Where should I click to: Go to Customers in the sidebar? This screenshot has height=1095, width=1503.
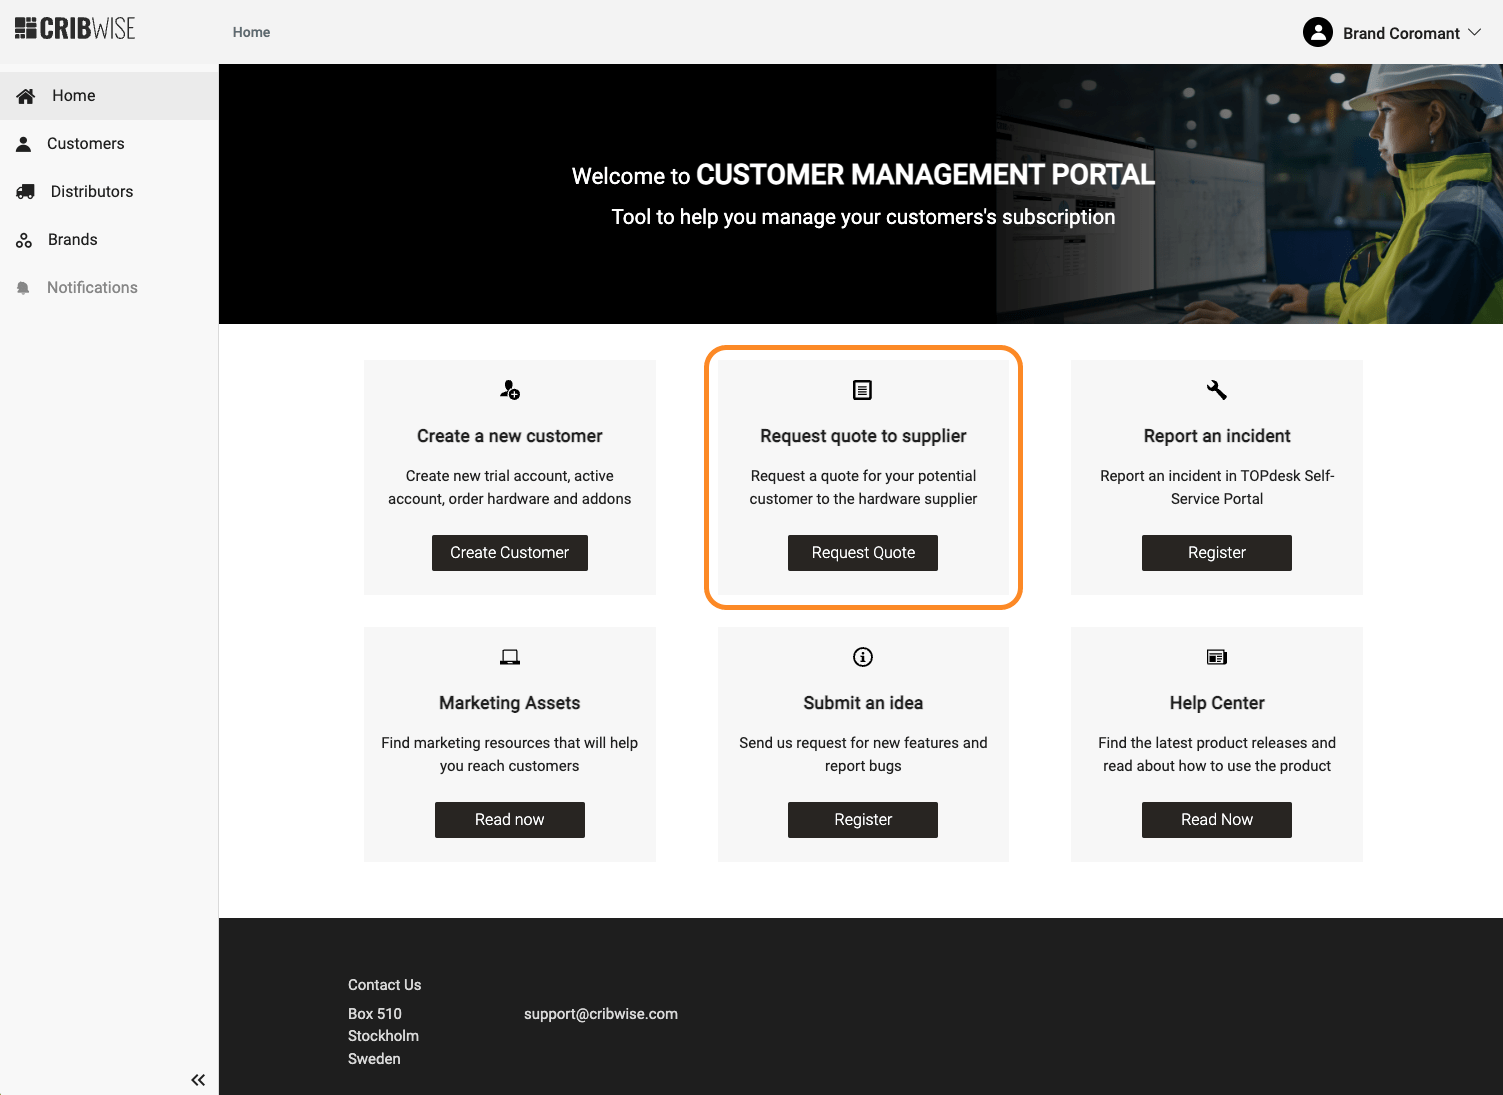(85, 144)
